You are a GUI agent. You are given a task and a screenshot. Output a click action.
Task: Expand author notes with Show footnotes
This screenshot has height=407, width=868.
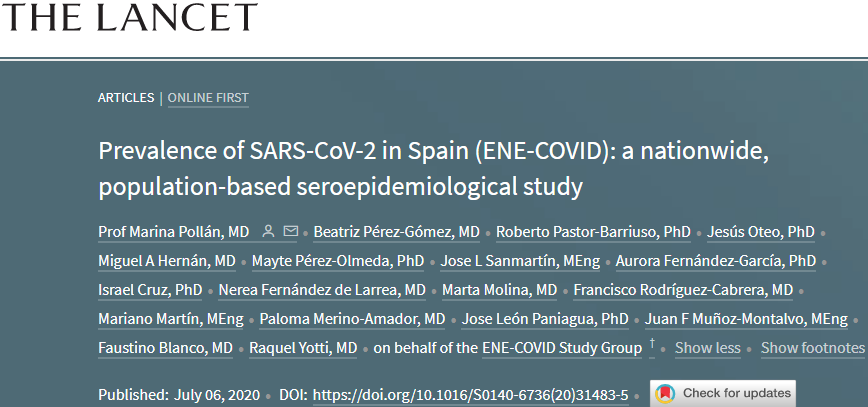pyautogui.click(x=812, y=348)
